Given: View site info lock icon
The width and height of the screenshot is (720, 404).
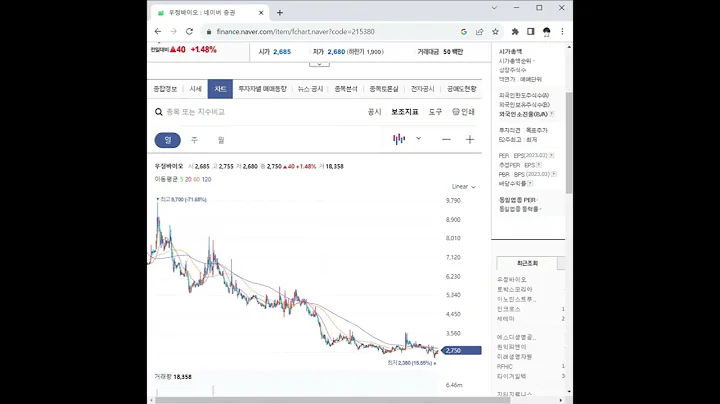Looking at the screenshot, I should pos(209,32).
